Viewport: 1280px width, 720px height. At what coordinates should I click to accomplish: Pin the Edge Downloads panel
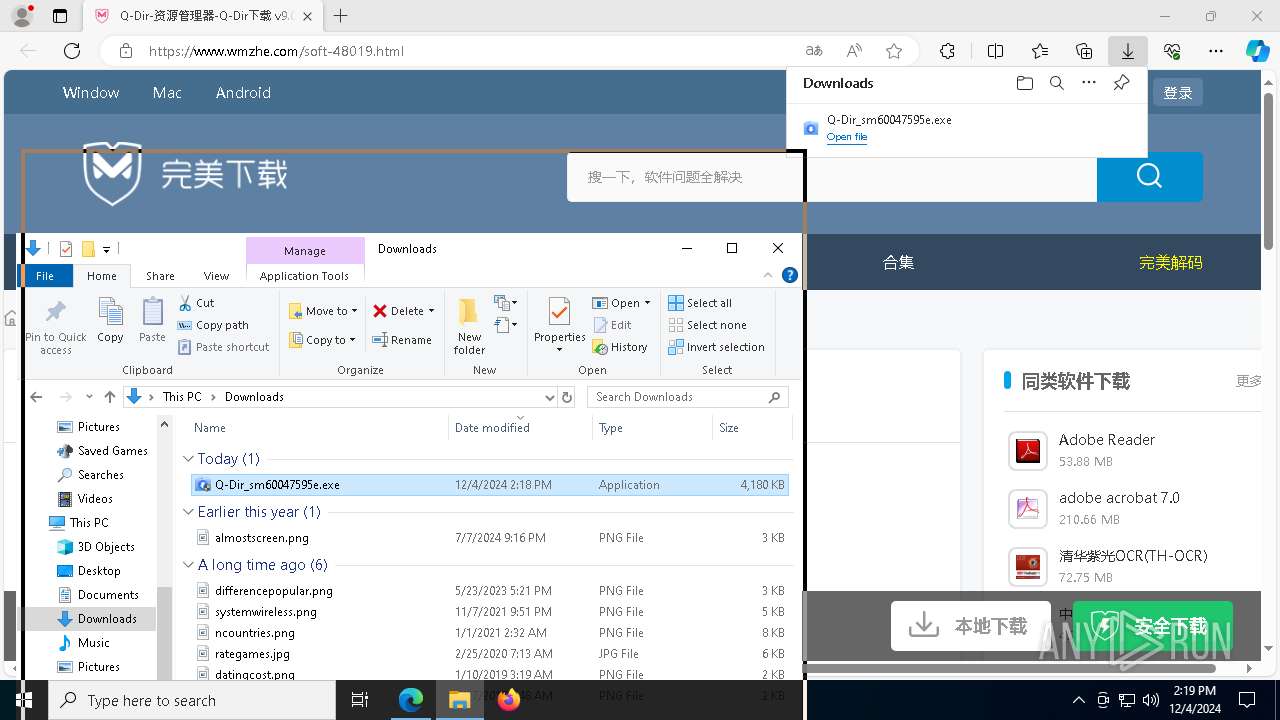tap(1121, 83)
